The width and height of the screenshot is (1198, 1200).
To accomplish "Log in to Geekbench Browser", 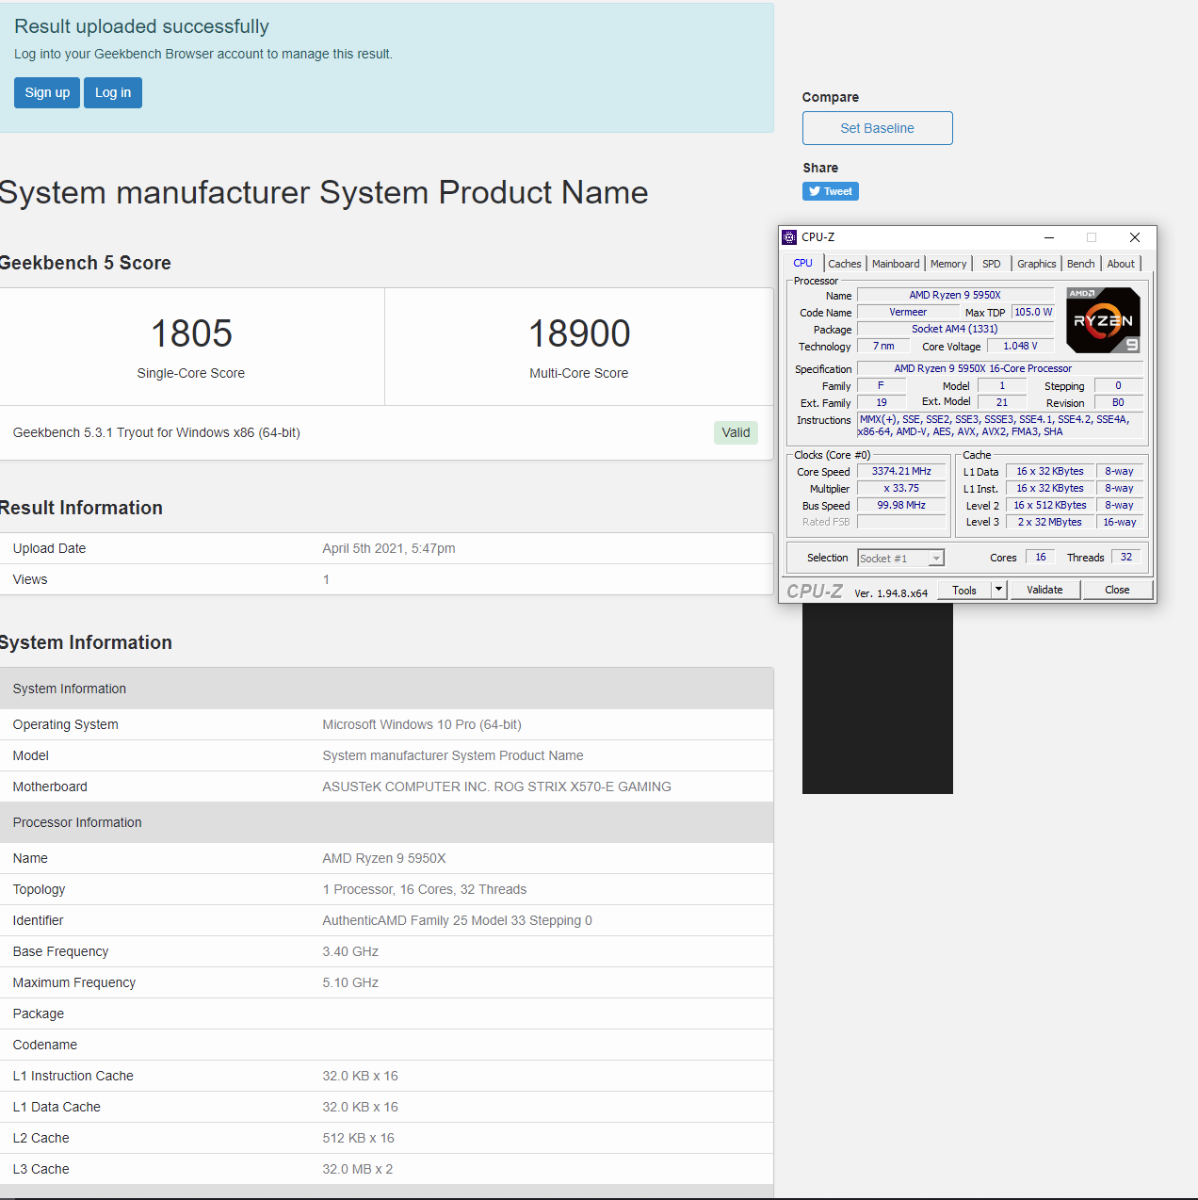I will pos(113,93).
